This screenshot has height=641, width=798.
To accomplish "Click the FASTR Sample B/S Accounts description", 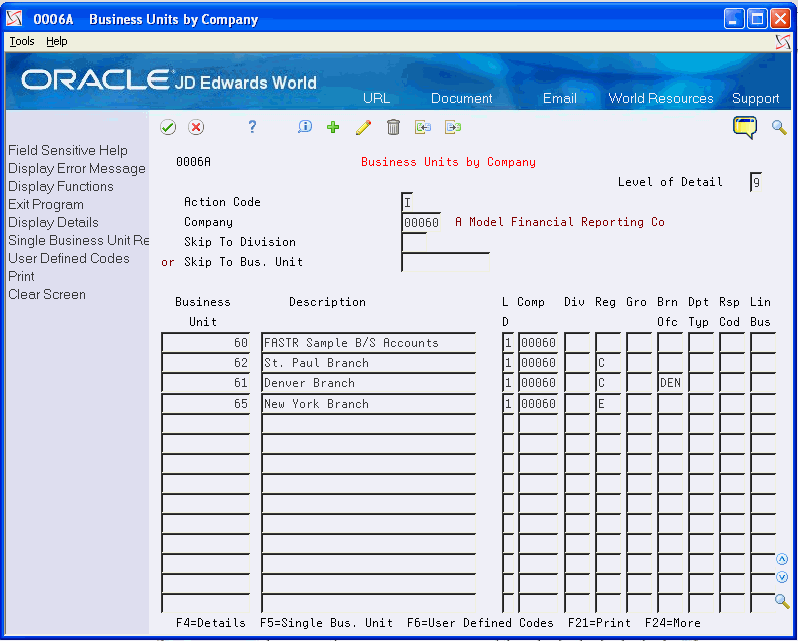I will pyautogui.click(x=368, y=343).
